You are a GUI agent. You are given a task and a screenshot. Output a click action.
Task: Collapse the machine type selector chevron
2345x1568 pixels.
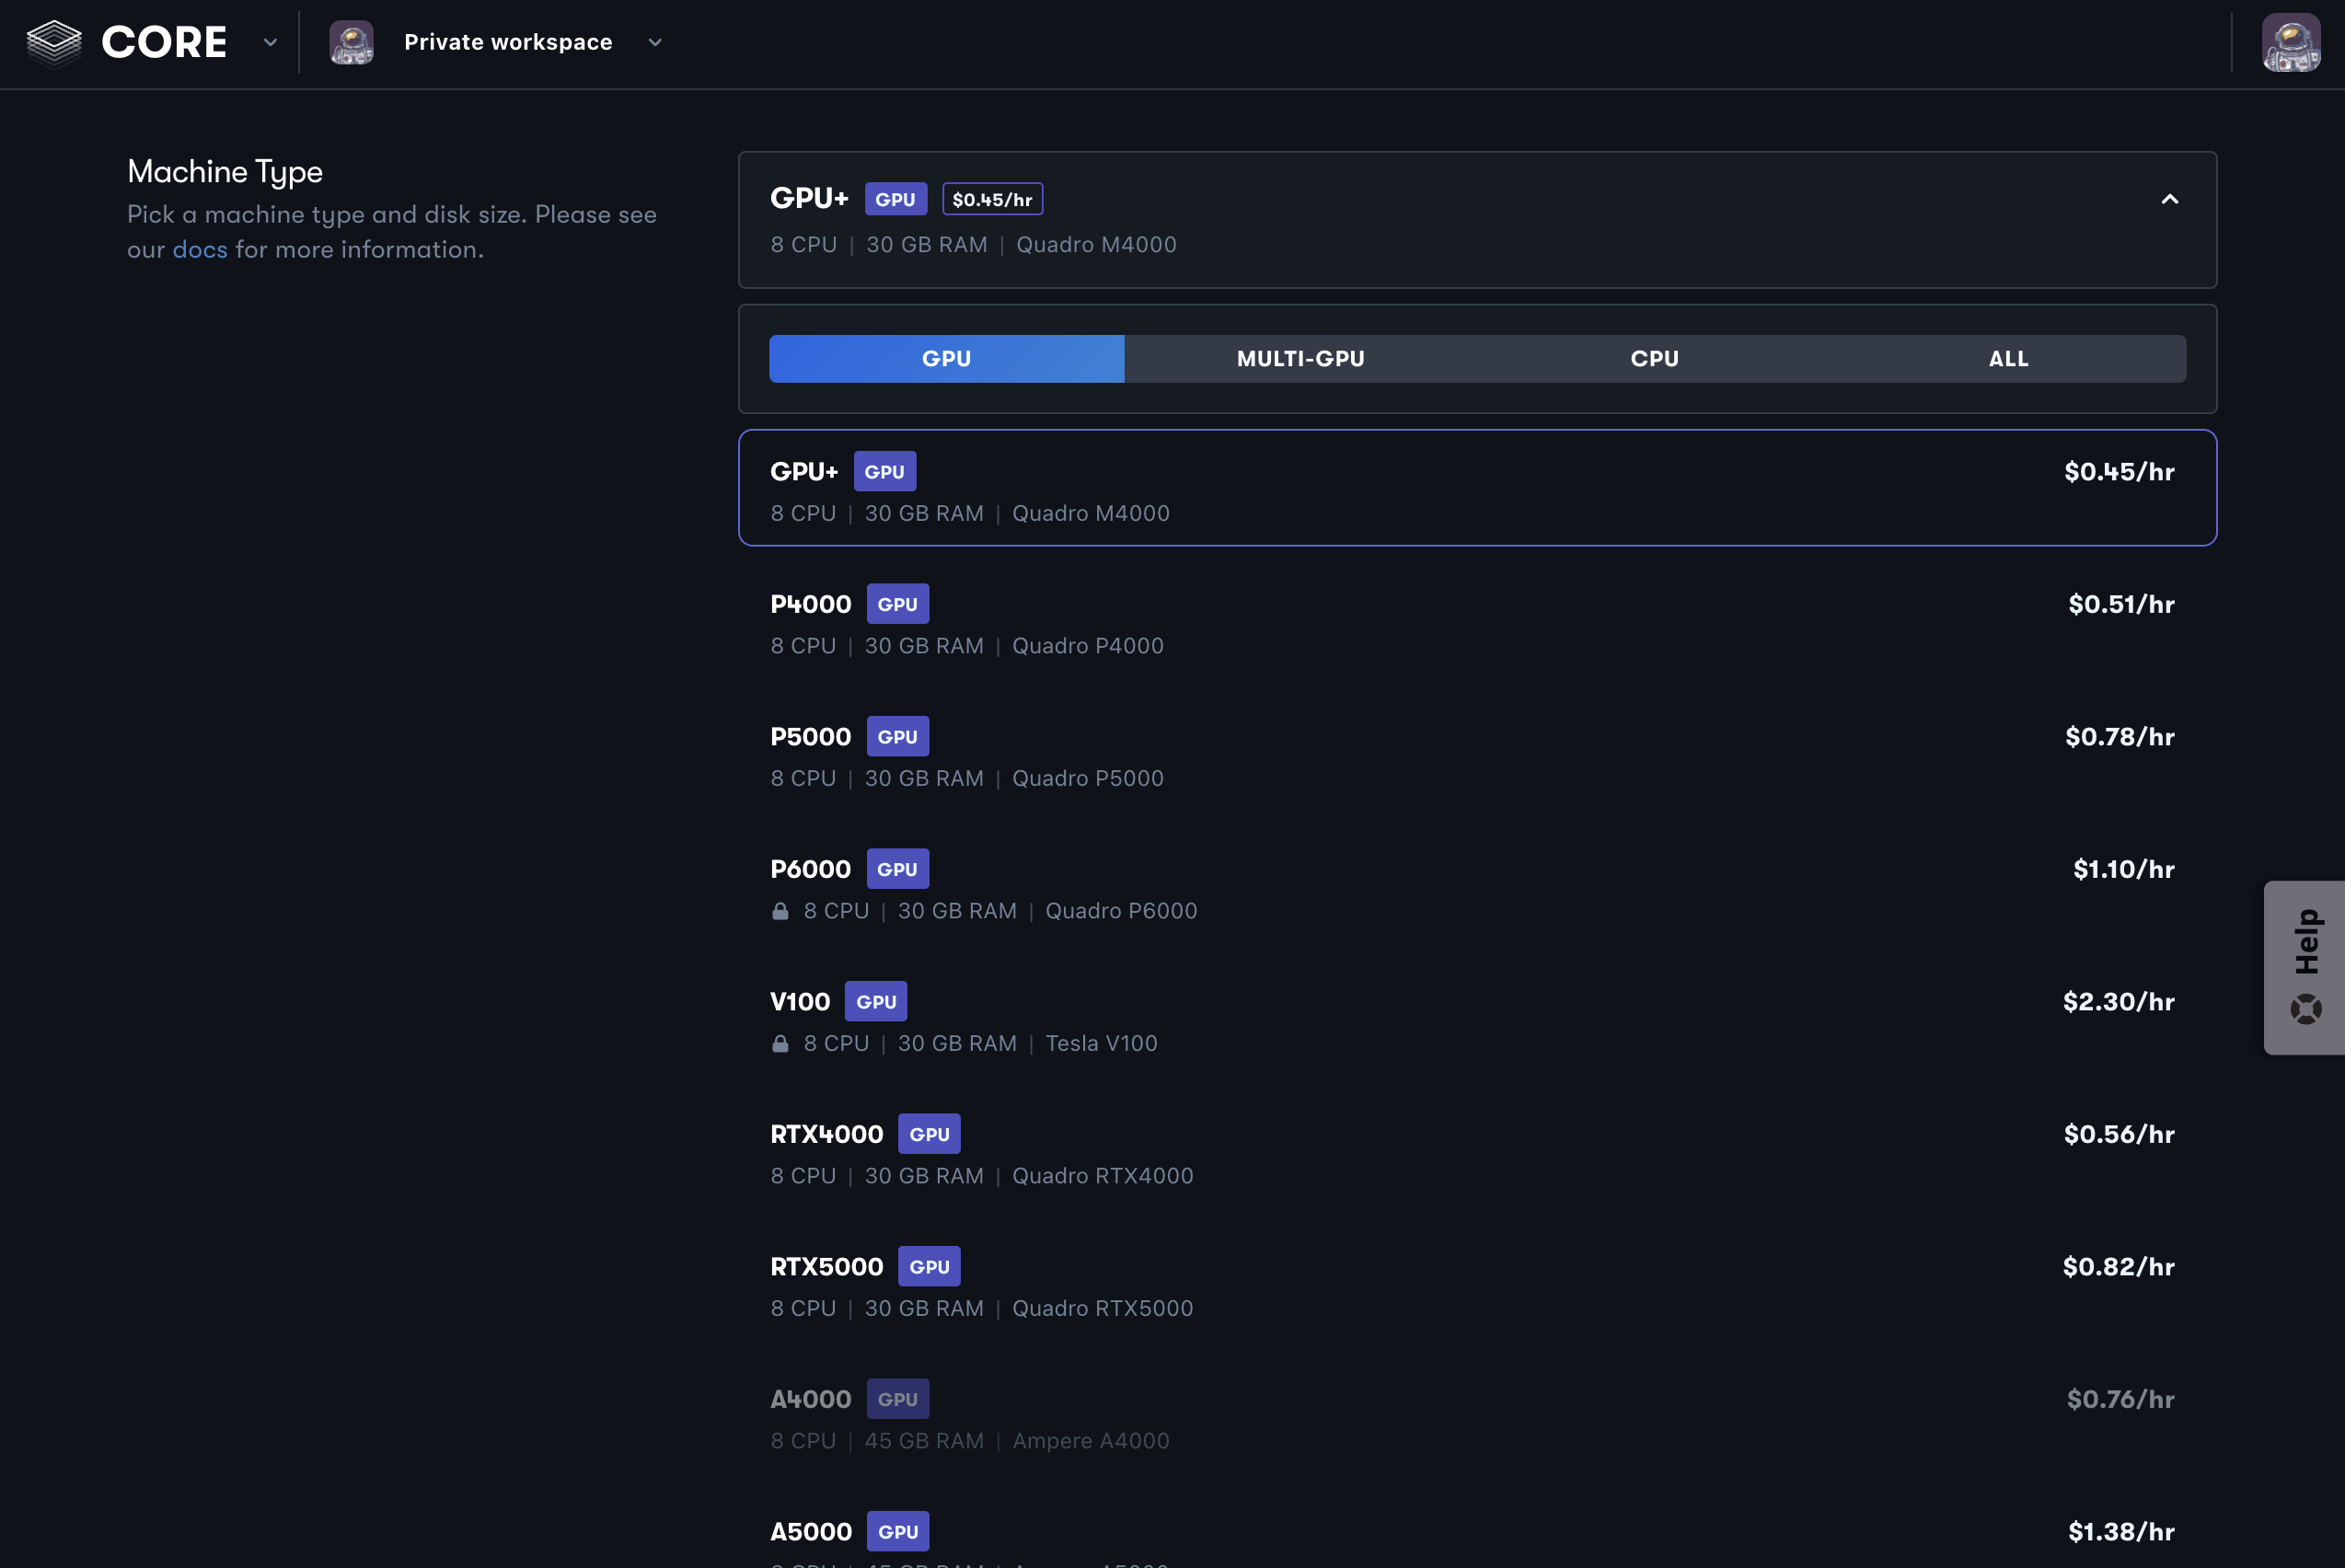[x=2169, y=199]
